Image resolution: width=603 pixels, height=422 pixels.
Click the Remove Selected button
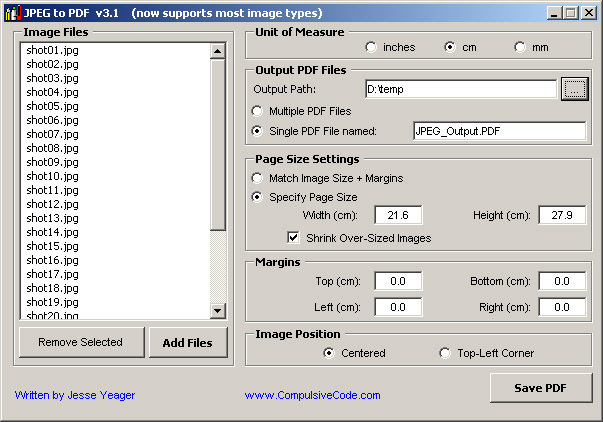point(82,342)
